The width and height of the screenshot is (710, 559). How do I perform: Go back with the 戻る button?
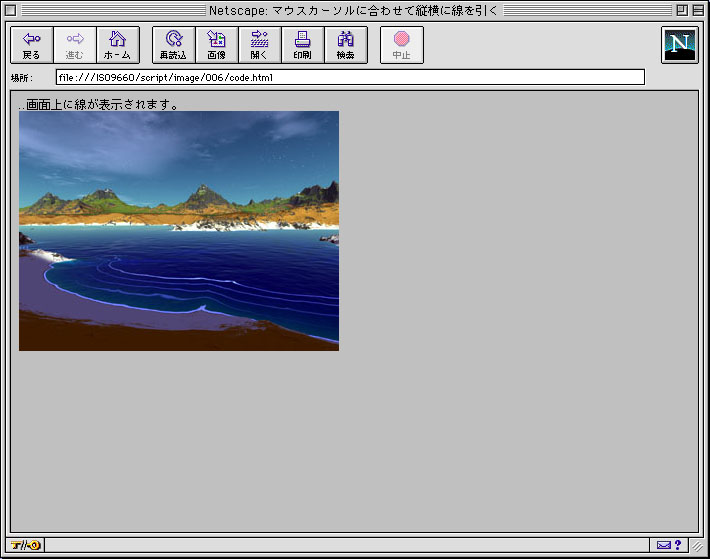coord(32,45)
